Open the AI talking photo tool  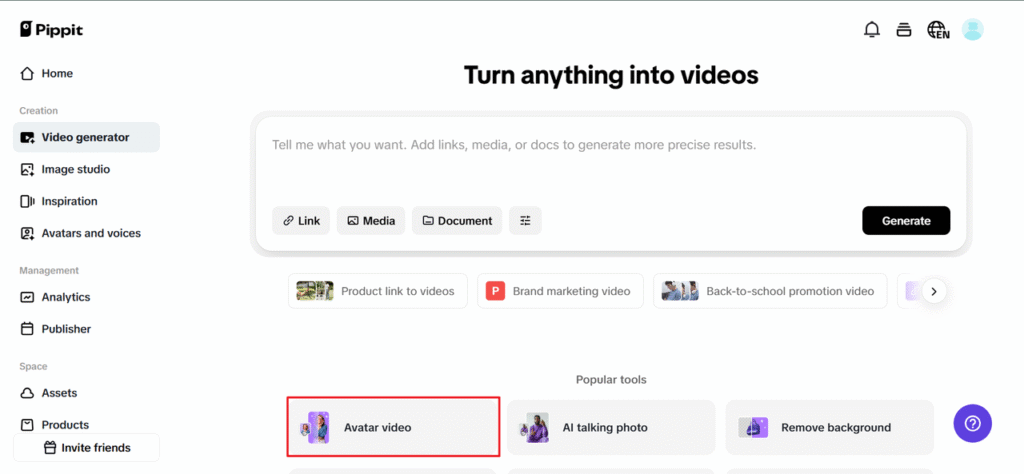coord(611,428)
